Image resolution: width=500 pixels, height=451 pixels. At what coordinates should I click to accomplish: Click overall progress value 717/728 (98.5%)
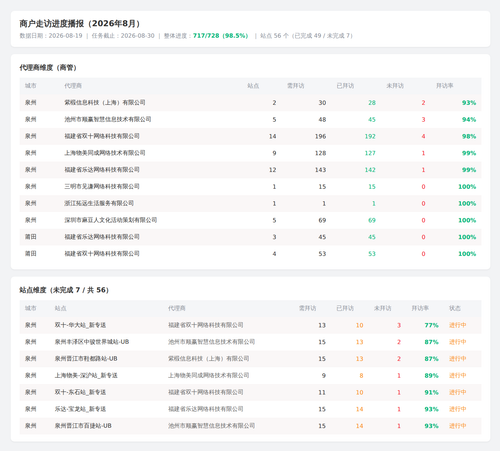(220, 36)
